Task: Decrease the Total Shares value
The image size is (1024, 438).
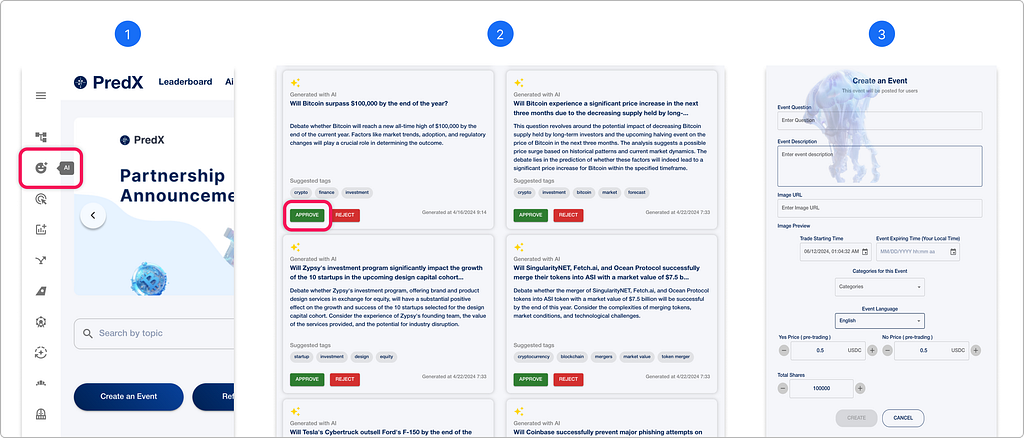Action: [x=782, y=388]
